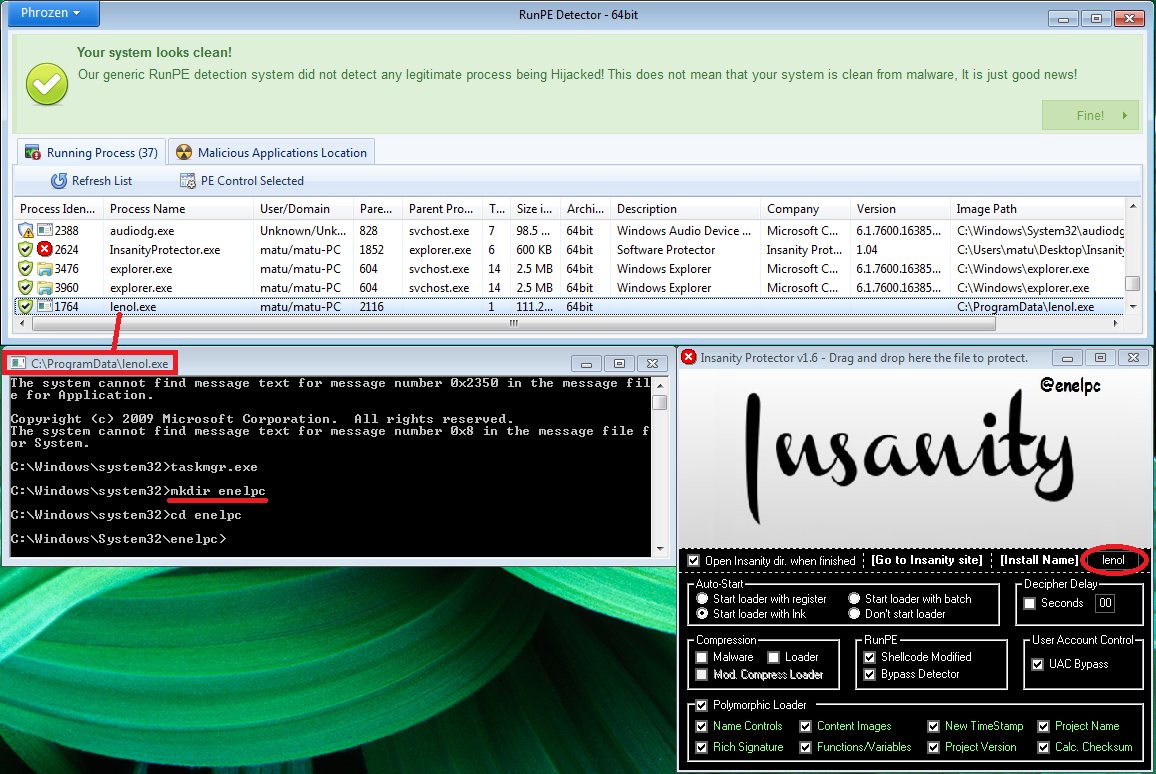Select Start loader with lnk radio
Screen dimensions: 1156x774
tap(702, 613)
